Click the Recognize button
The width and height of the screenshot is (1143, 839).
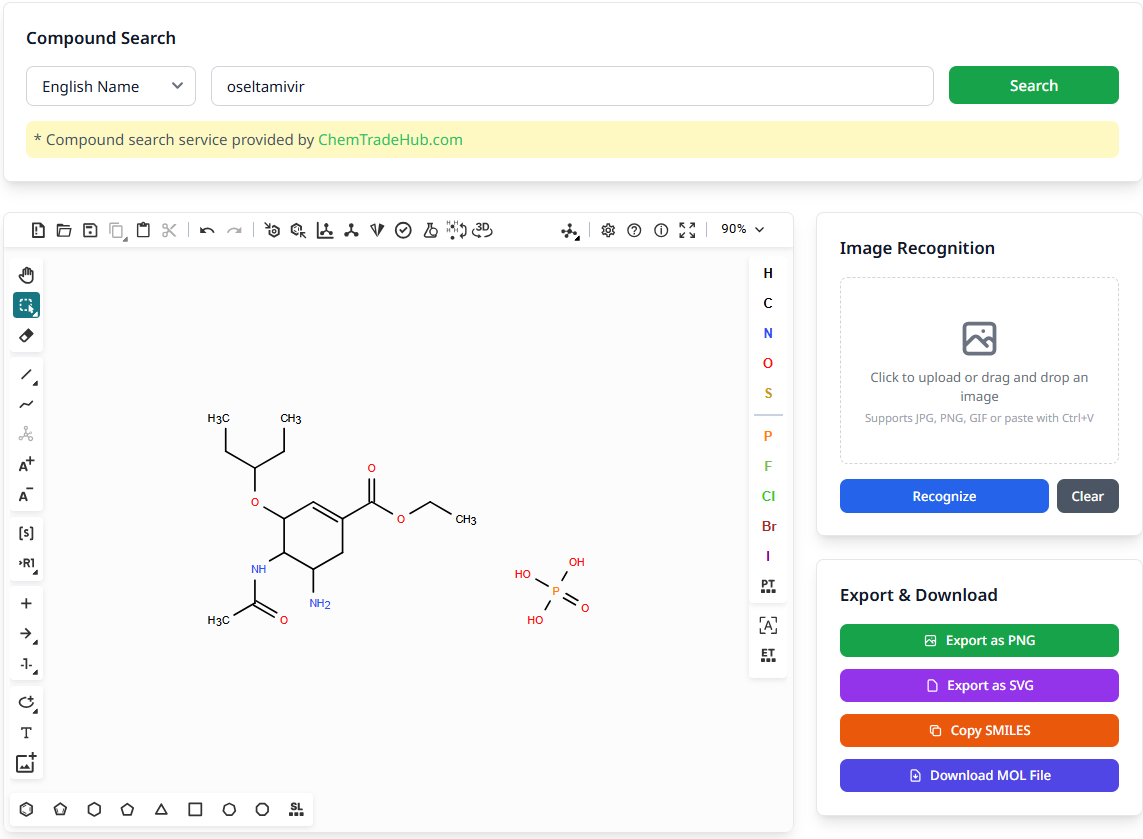[x=943, y=496]
